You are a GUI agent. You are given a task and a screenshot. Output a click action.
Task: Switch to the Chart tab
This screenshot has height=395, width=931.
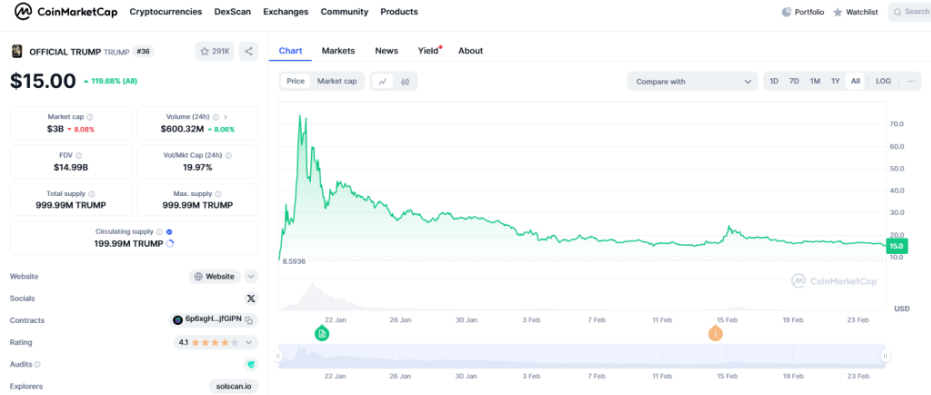pos(290,50)
